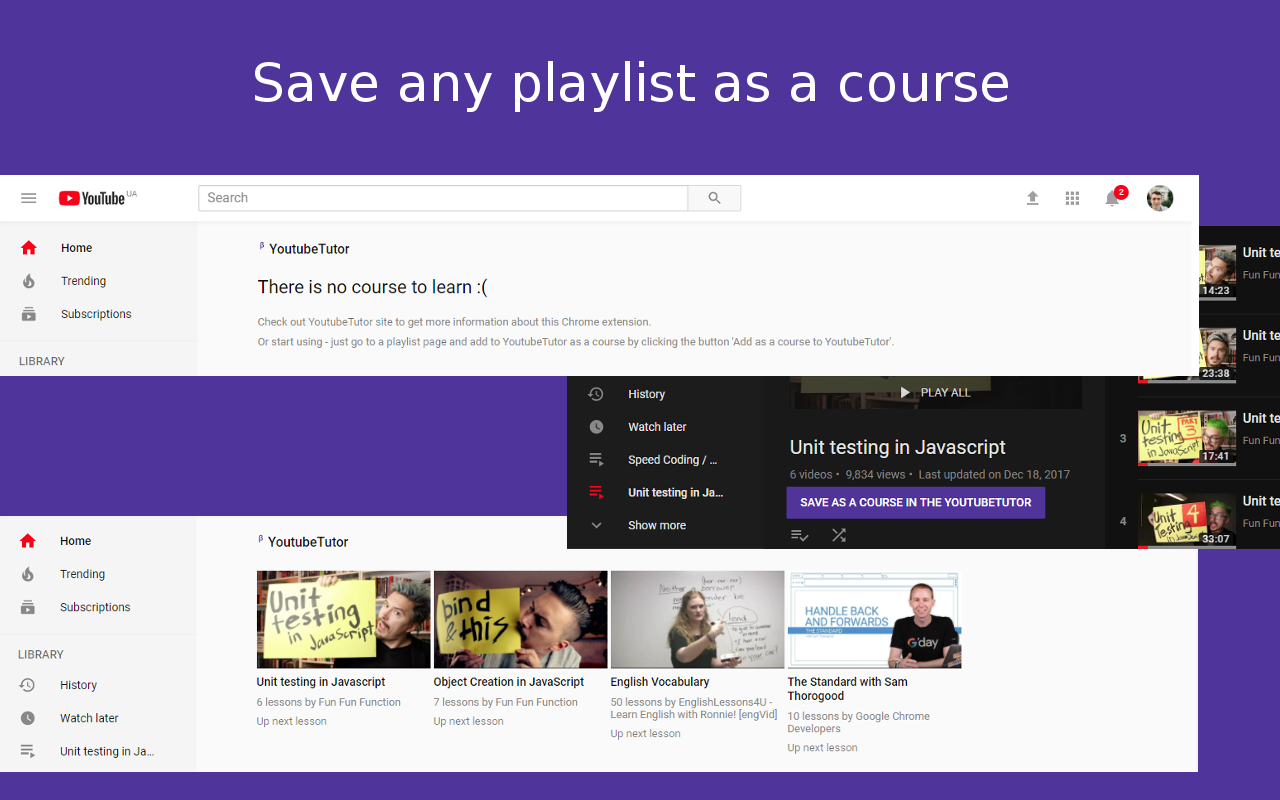Click the Speed Coding playlist icon

596,460
